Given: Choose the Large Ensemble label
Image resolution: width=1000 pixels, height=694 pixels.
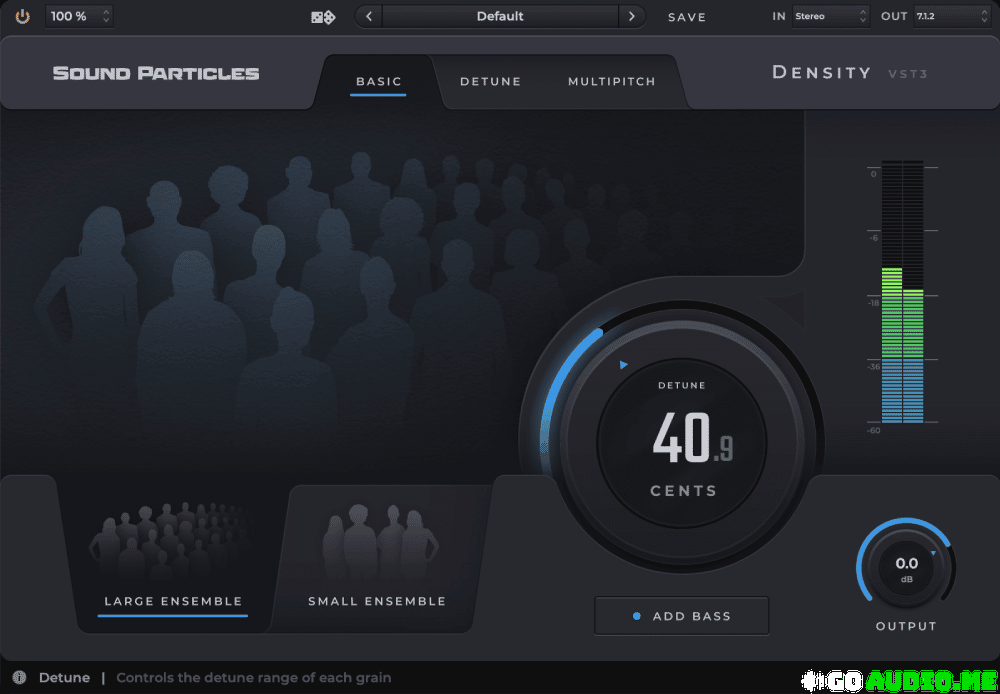Looking at the screenshot, I should click(173, 602).
